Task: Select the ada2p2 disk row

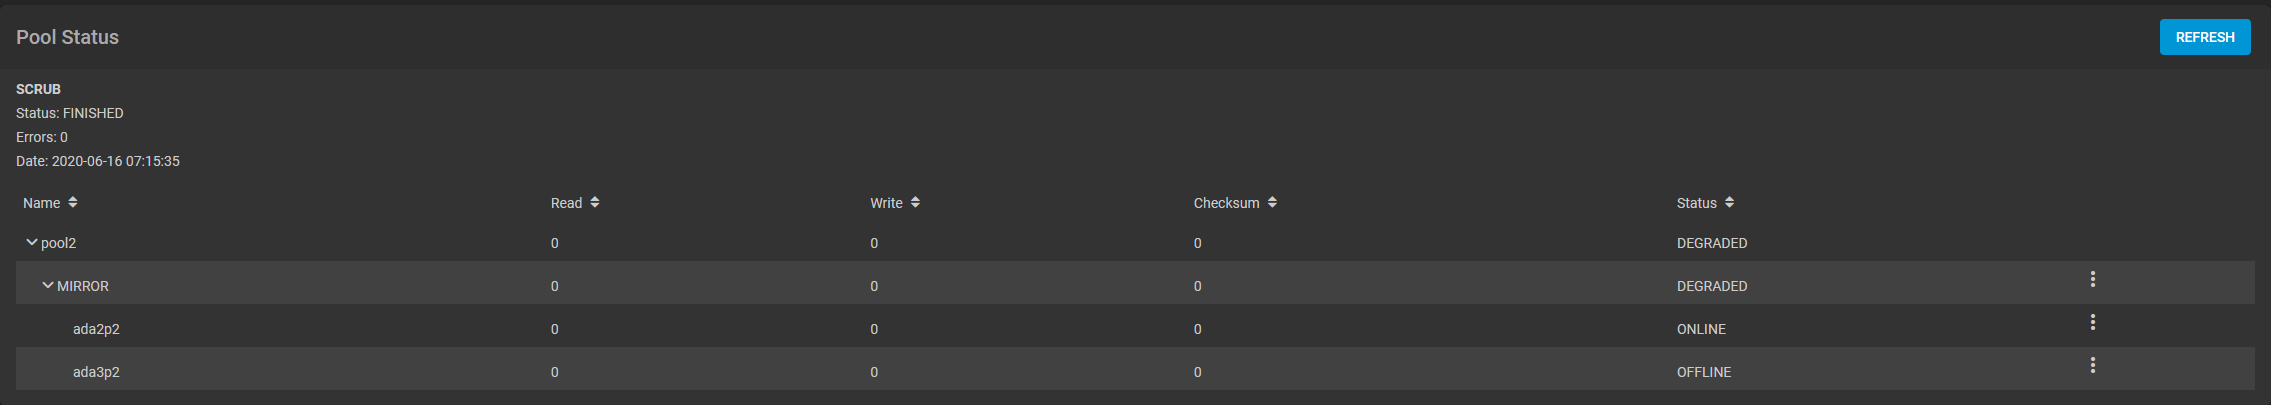Action: (96, 329)
